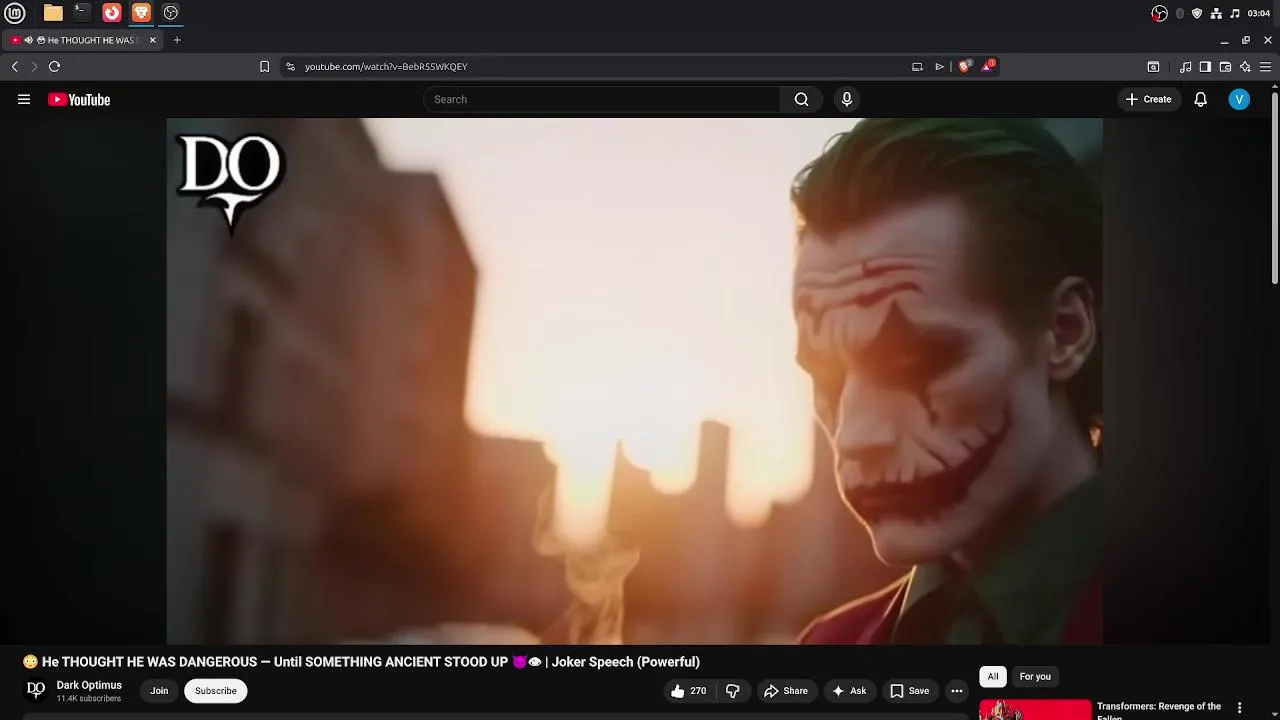Open the account avatar menu

(1239, 99)
